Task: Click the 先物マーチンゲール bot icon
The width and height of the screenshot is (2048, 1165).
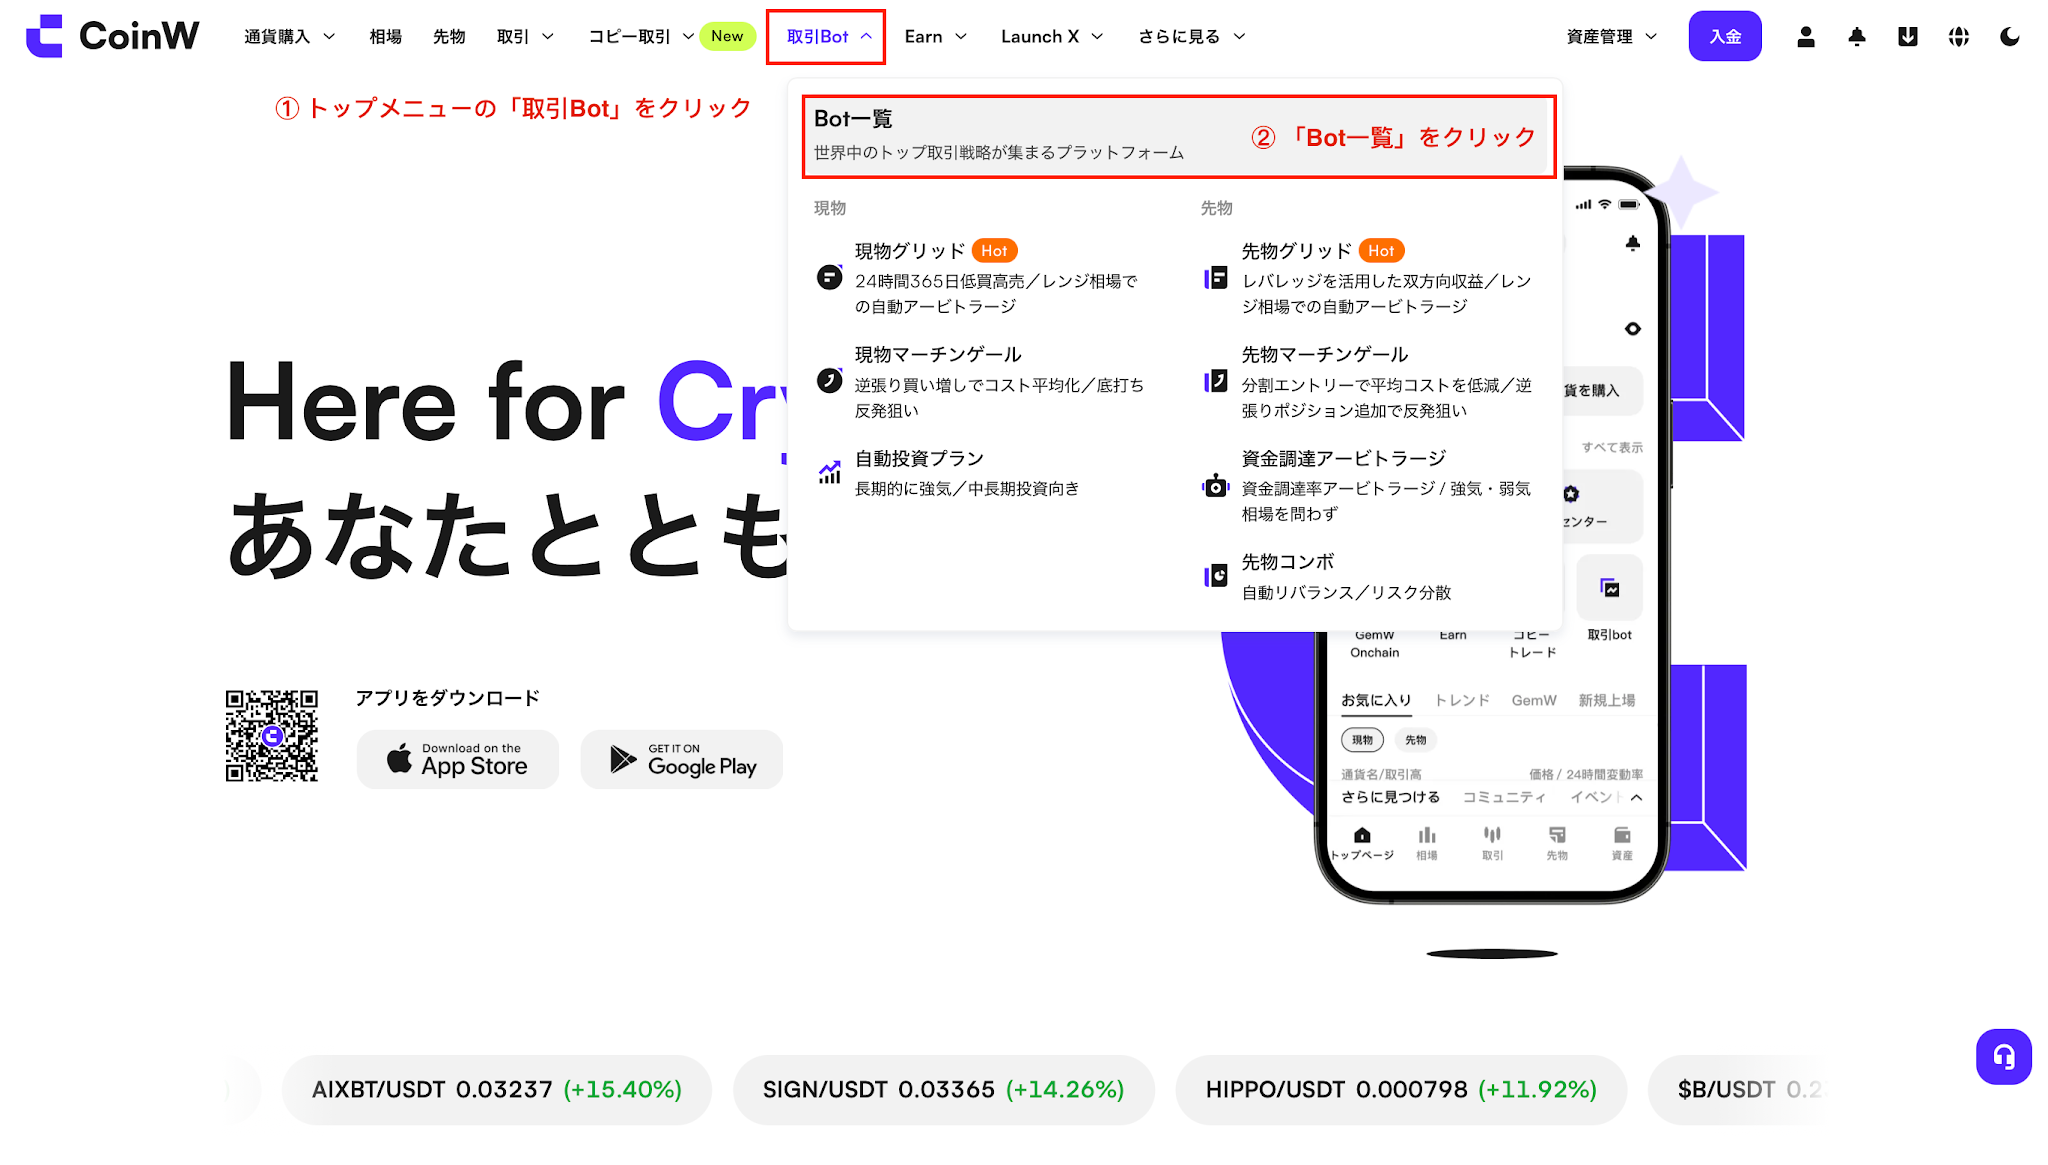Action: [1216, 380]
